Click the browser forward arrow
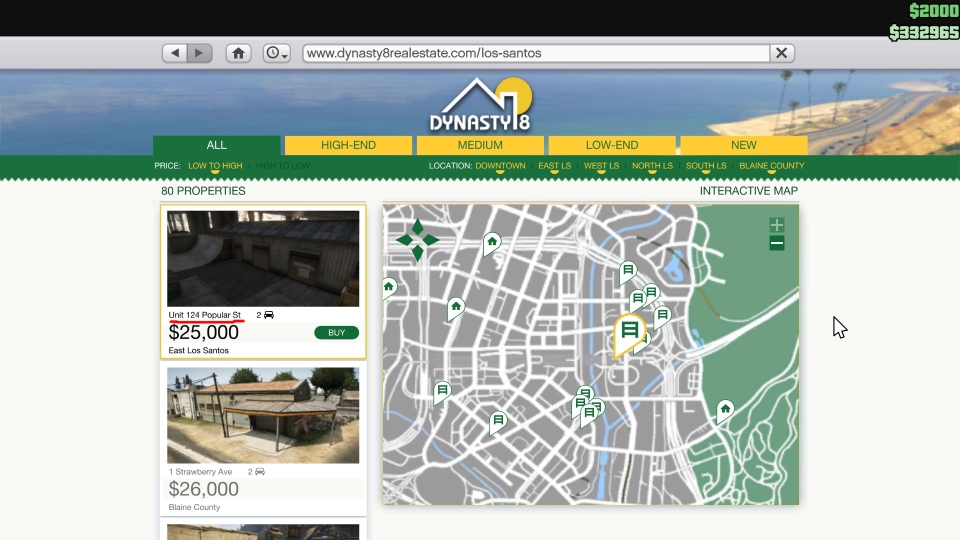This screenshot has height=540, width=960. (200, 53)
